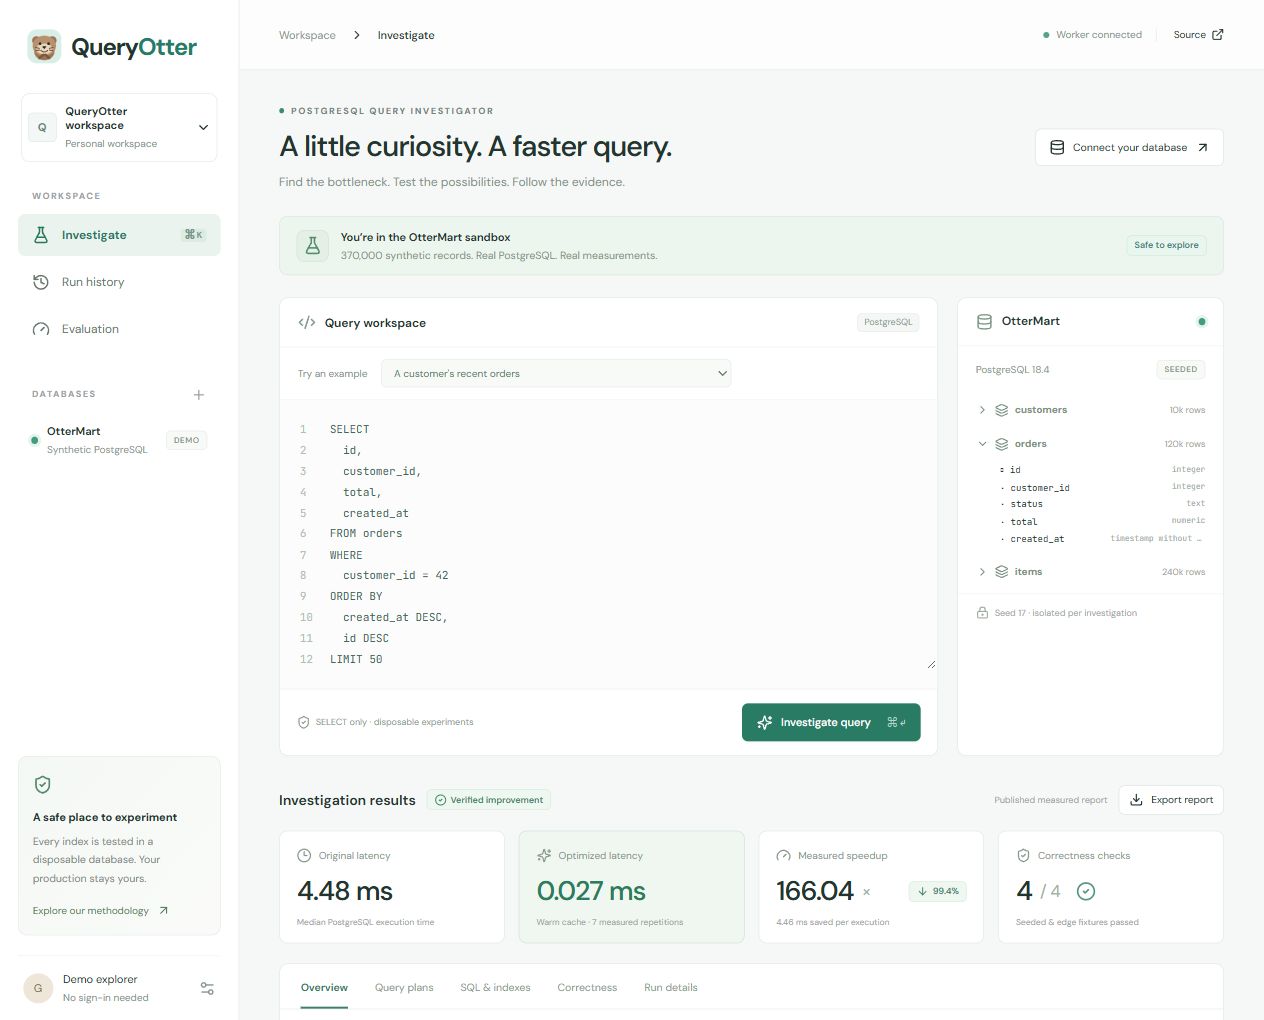Collapse the orders table
The width and height of the screenshot is (1264, 1020).
[1090, 444]
